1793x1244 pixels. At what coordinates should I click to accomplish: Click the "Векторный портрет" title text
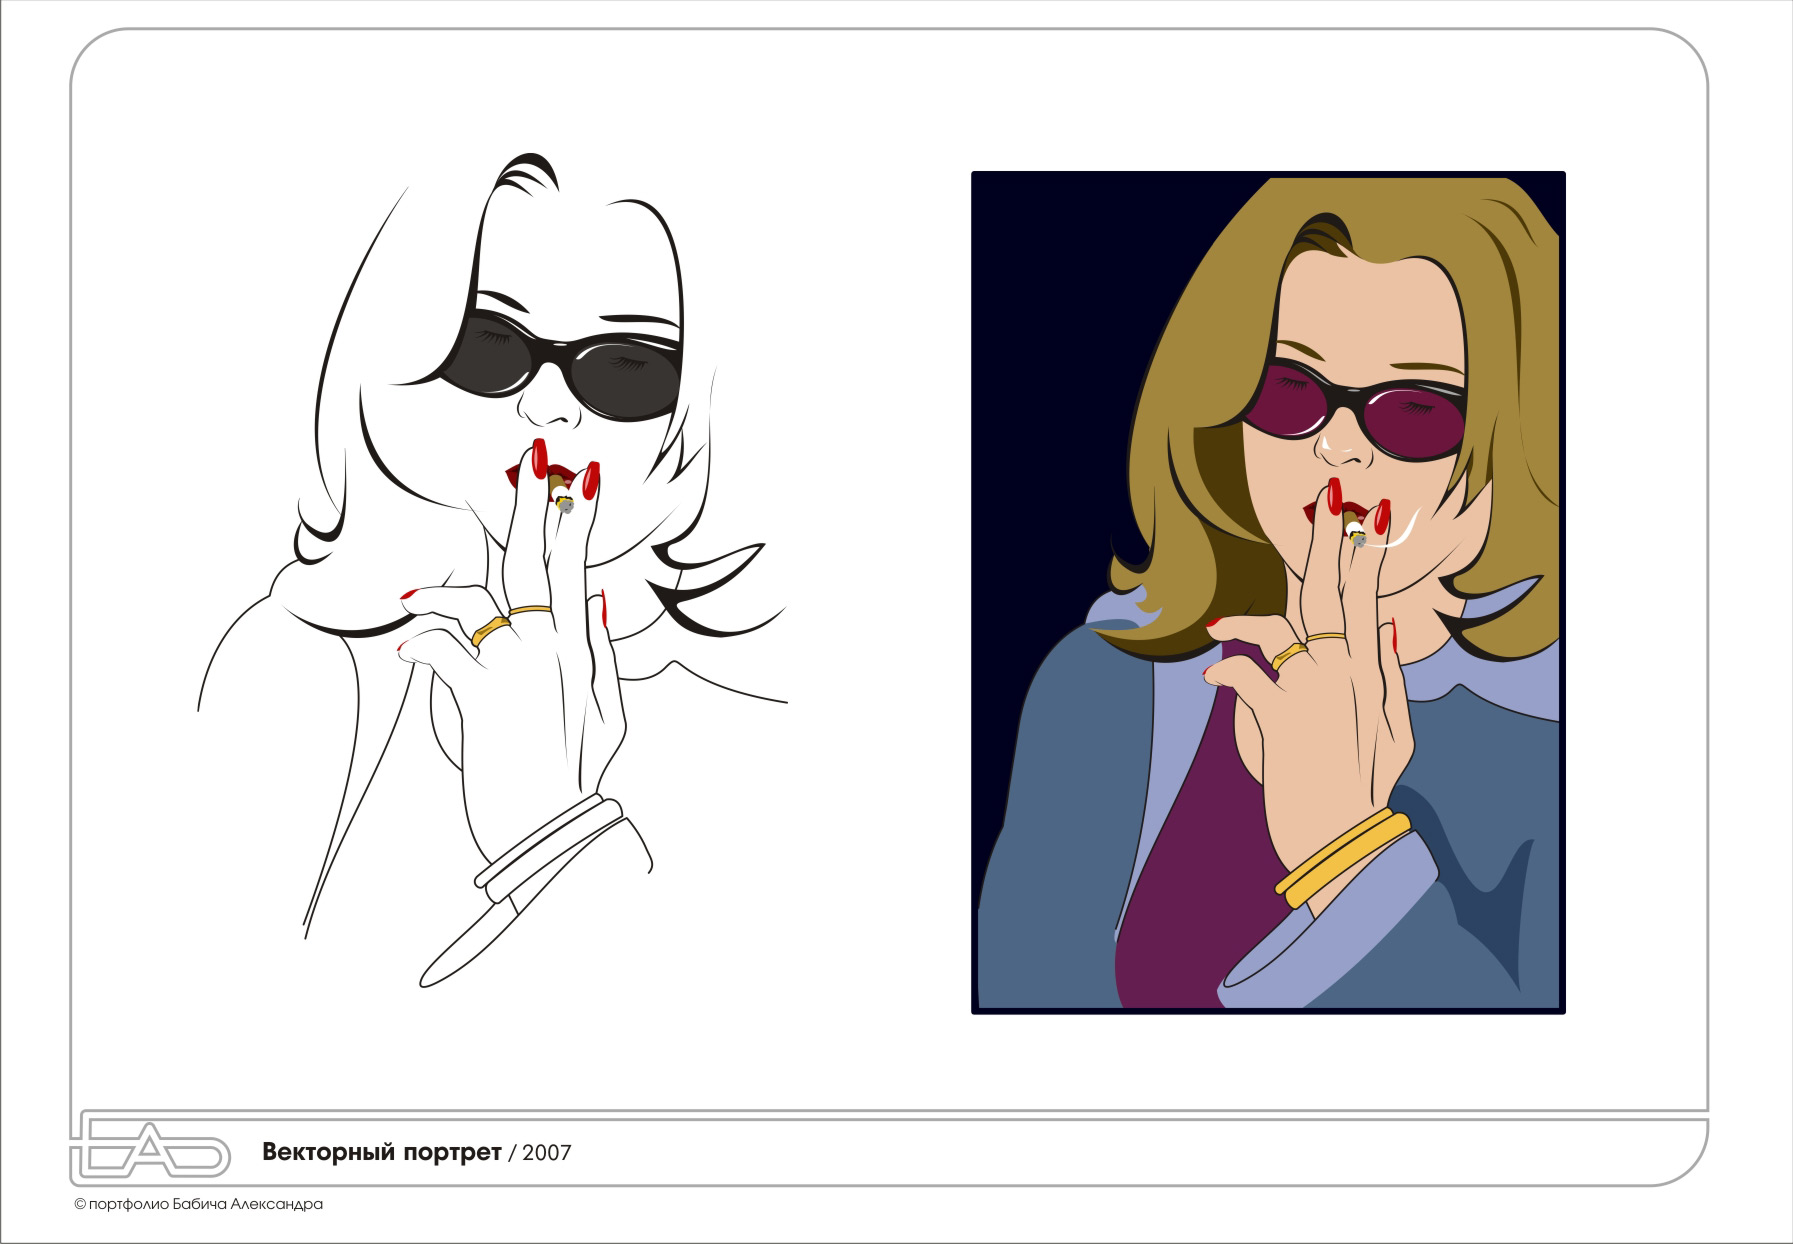click(381, 1152)
